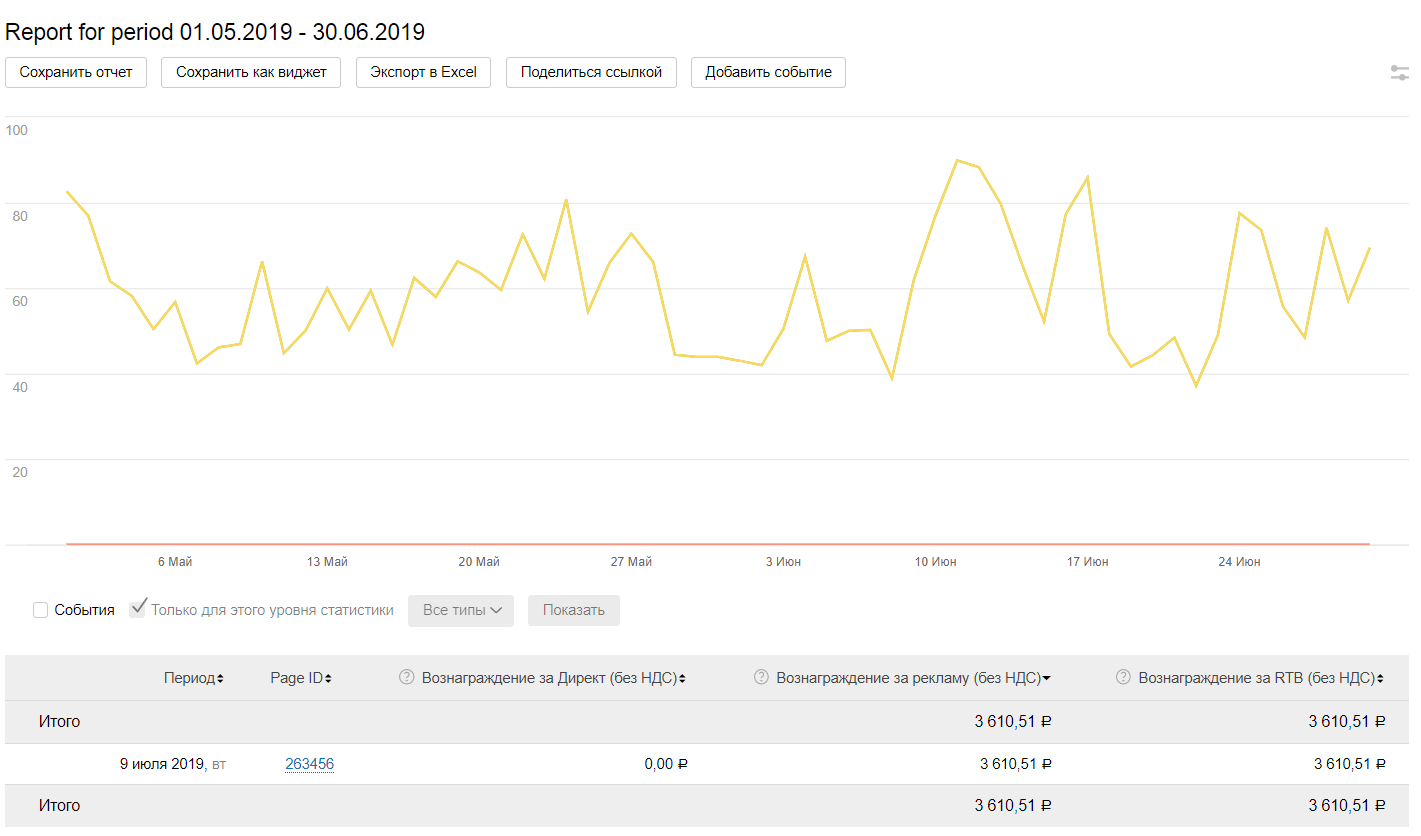Screen dimensions: 1421x836
Task: Open chart settings sliders icon
Action: [1400, 73]
